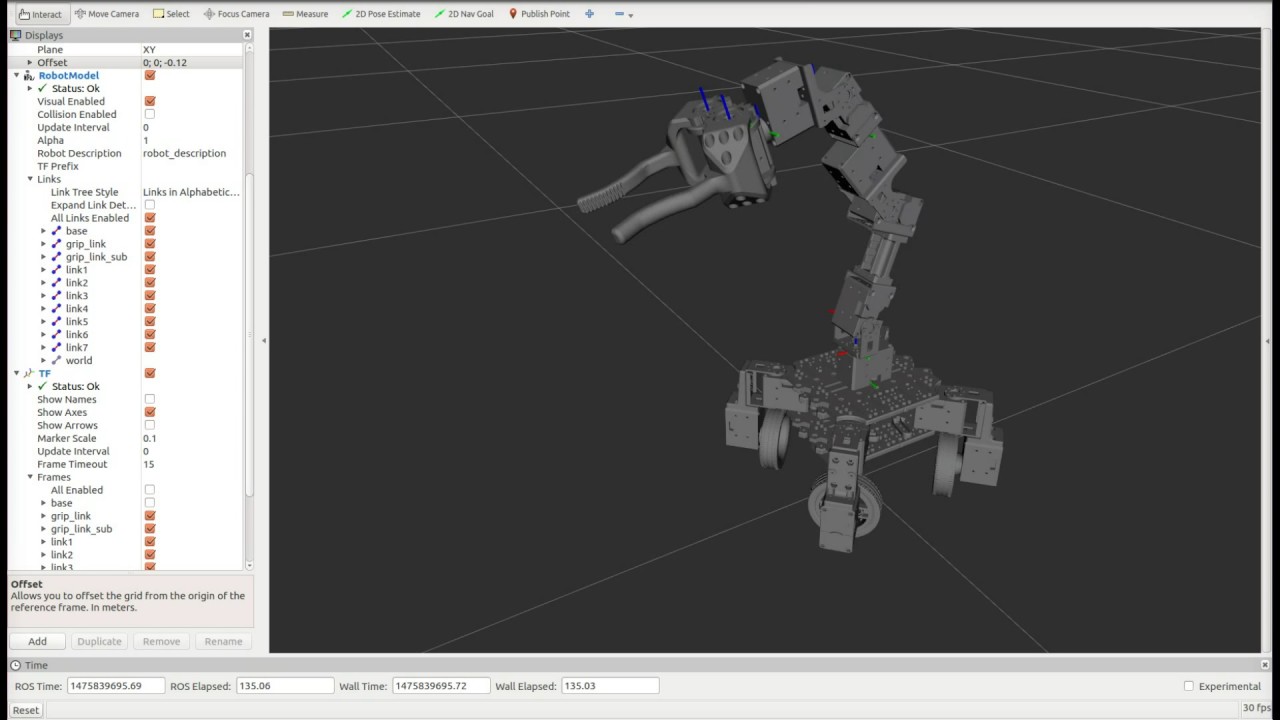Click the grip_link_sub link icon
The height and width of the screenshot is (720, 1280).
point(56,257)
